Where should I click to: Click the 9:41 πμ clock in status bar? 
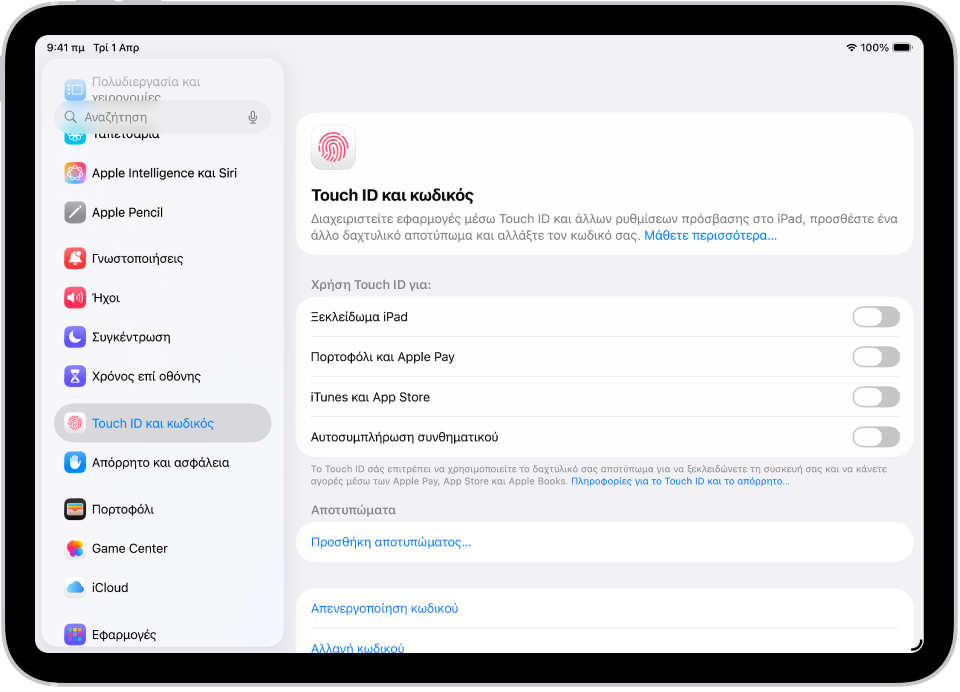tap(66, 48)
